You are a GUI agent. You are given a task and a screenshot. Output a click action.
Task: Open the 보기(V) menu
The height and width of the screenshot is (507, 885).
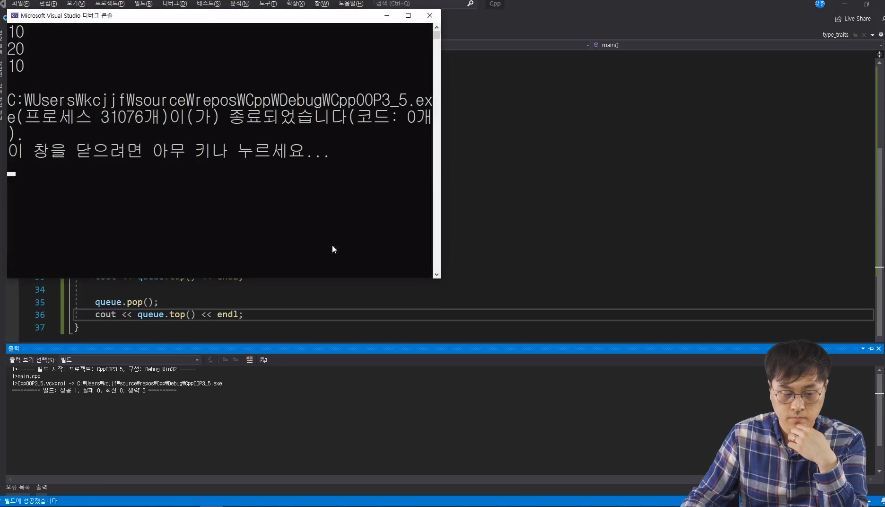click(x=76, y=3)
